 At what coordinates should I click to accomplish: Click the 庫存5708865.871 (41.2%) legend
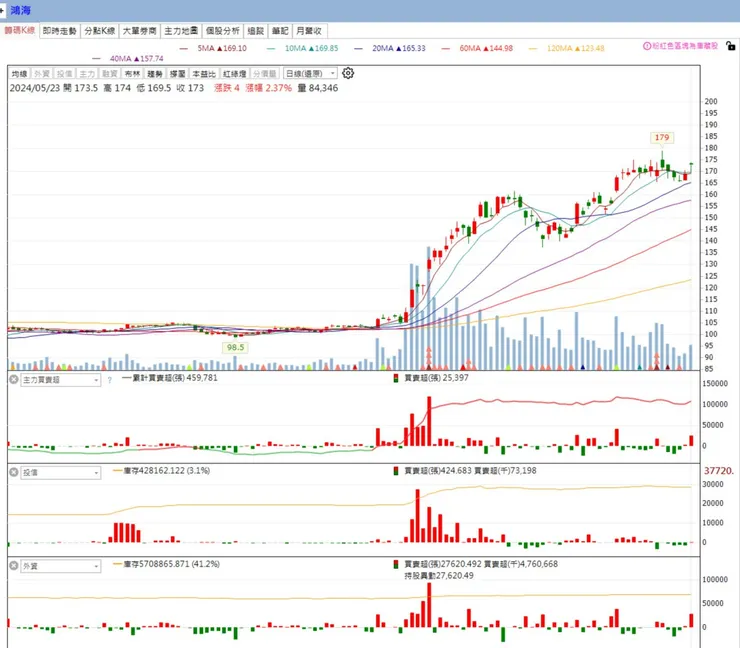pyautogui.click(x=167, y=564)
